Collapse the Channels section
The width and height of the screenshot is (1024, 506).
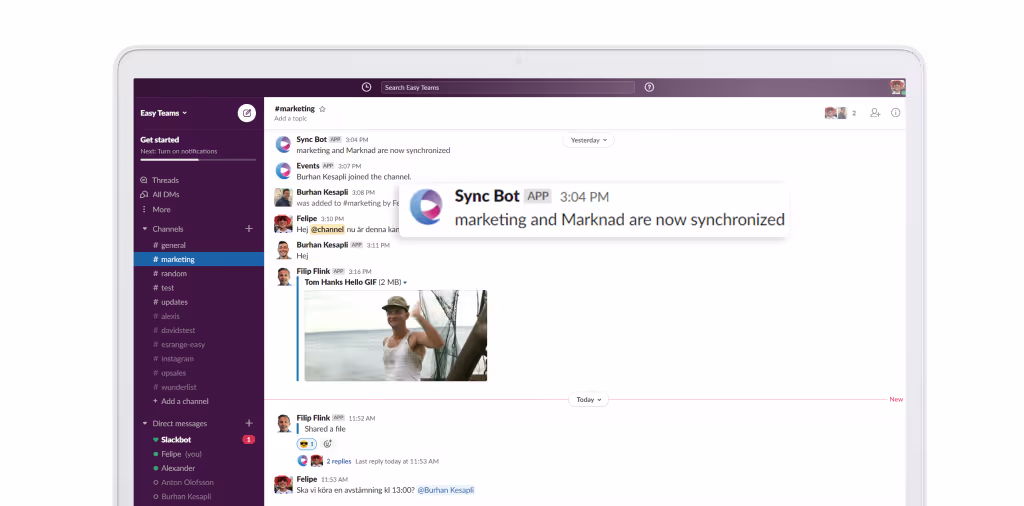[145, 229]
